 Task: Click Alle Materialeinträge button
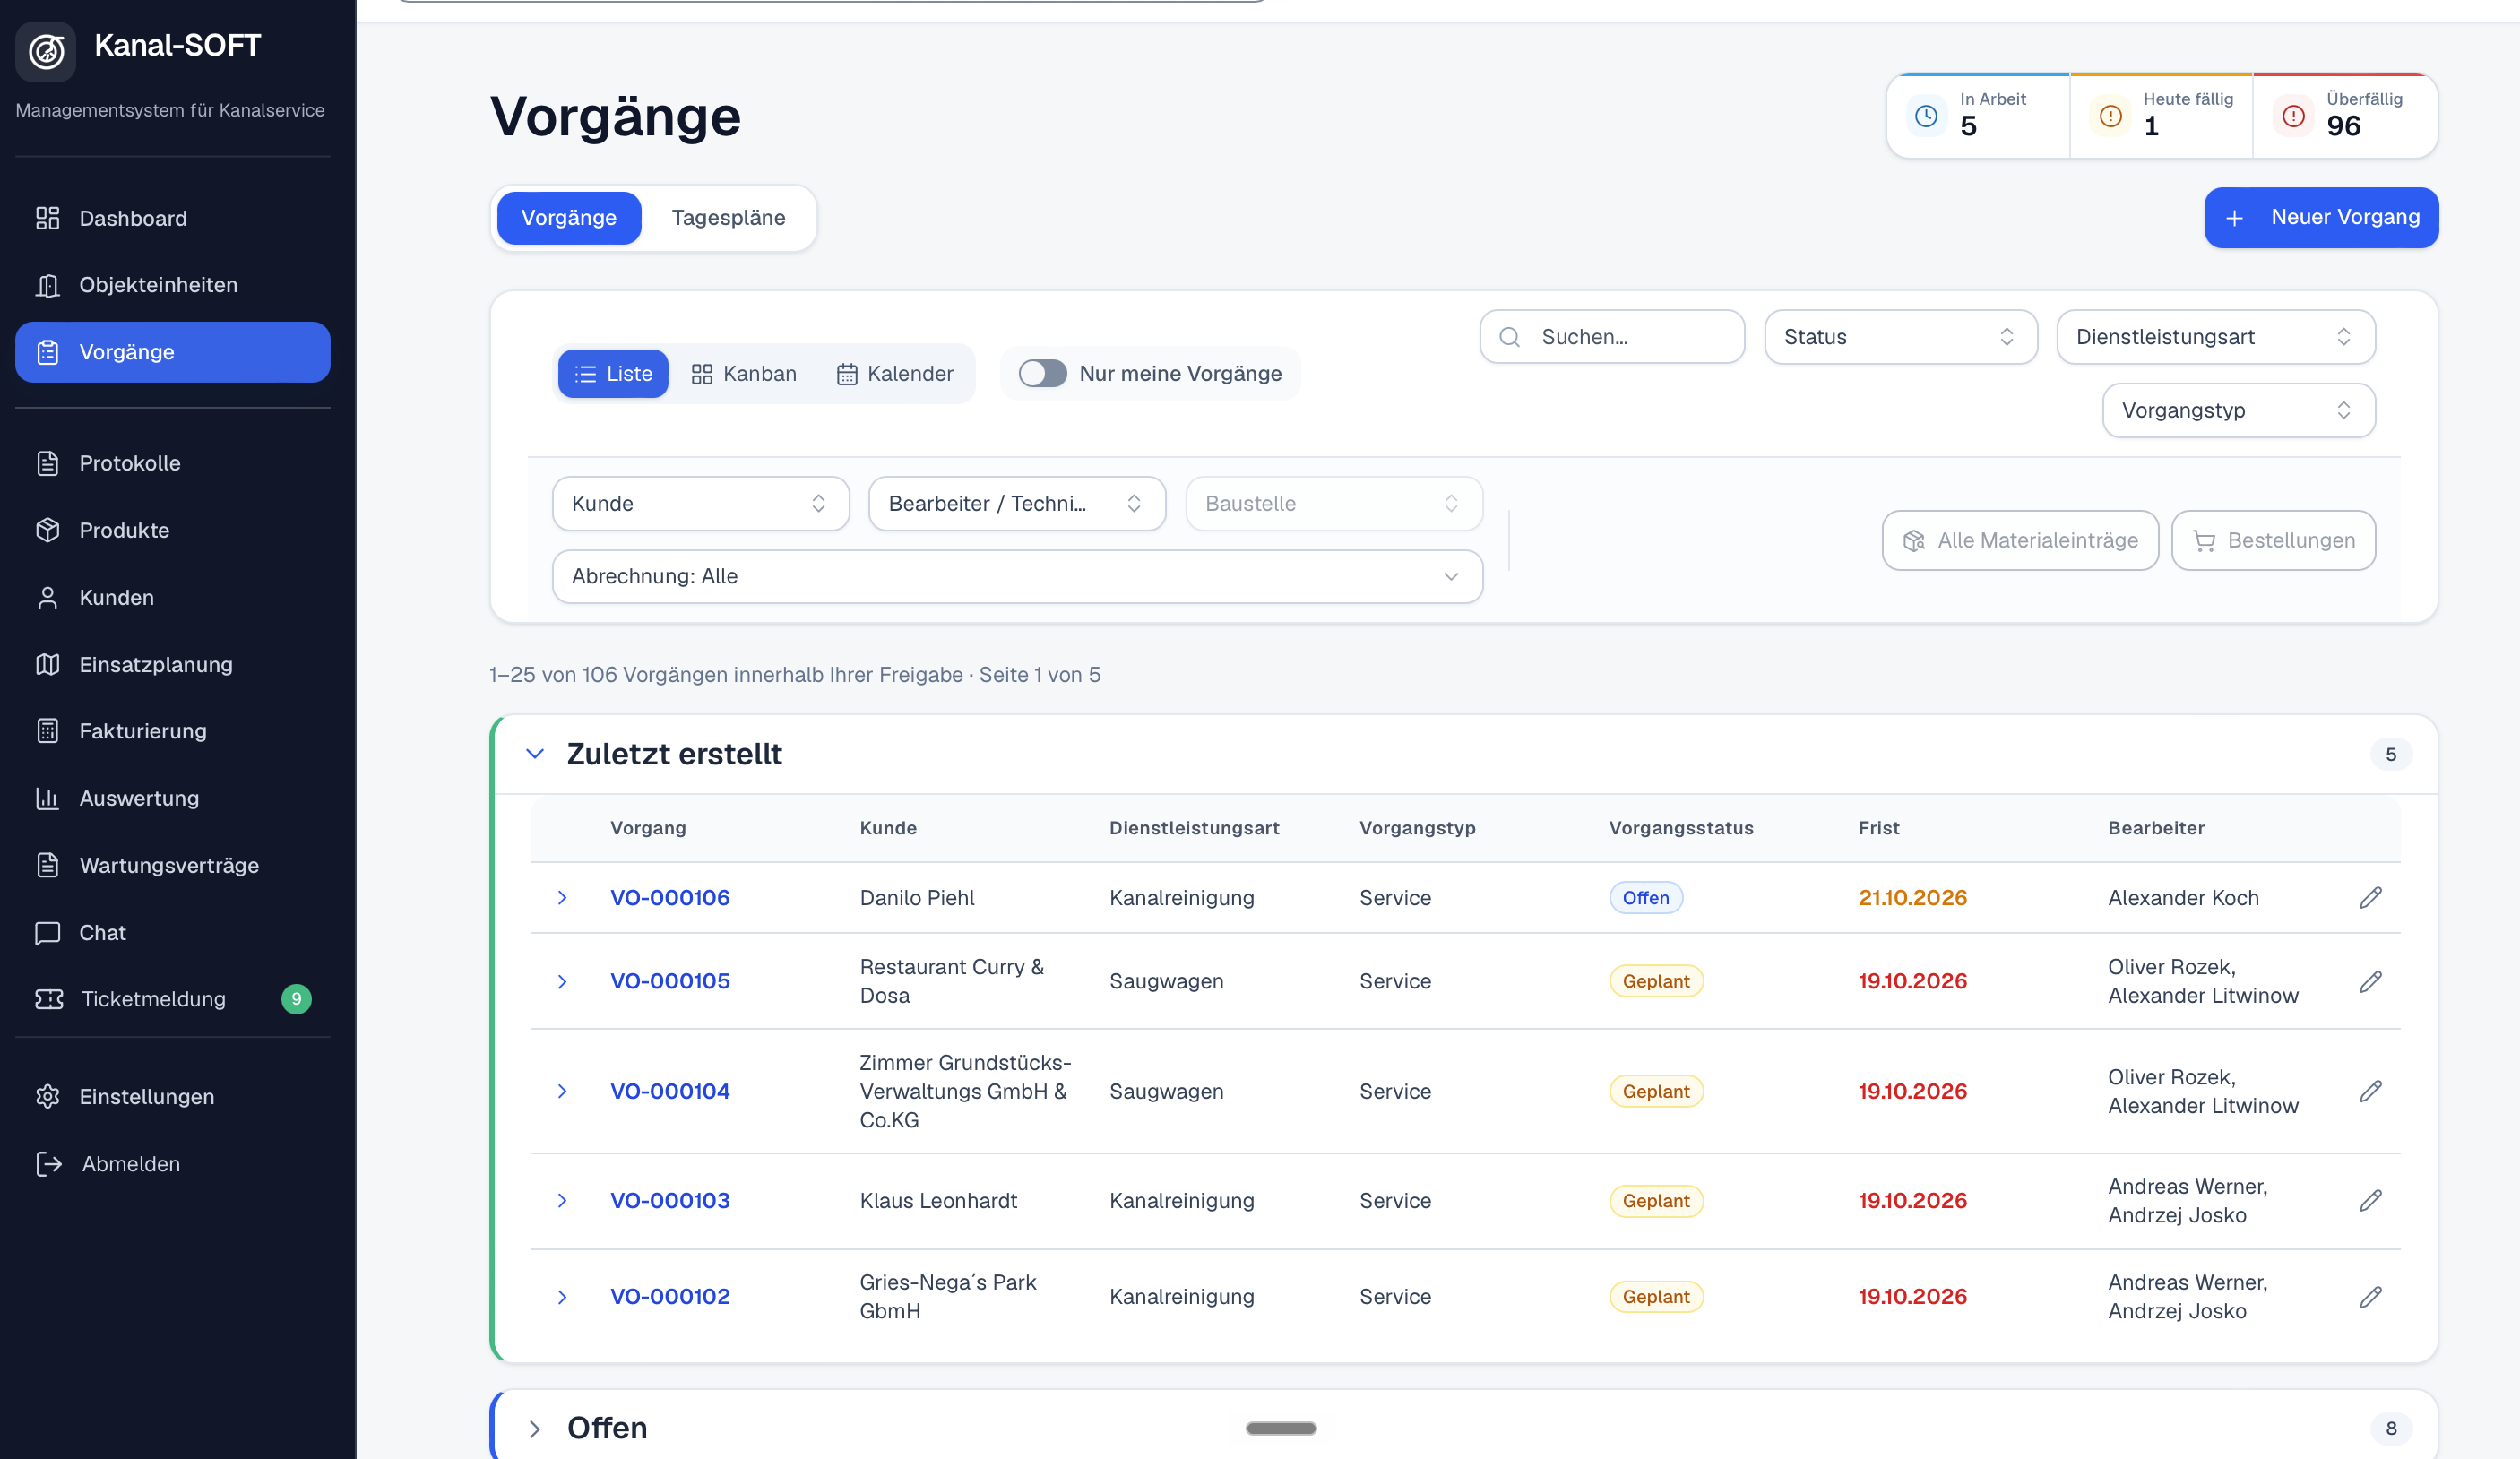point(2019,540)
